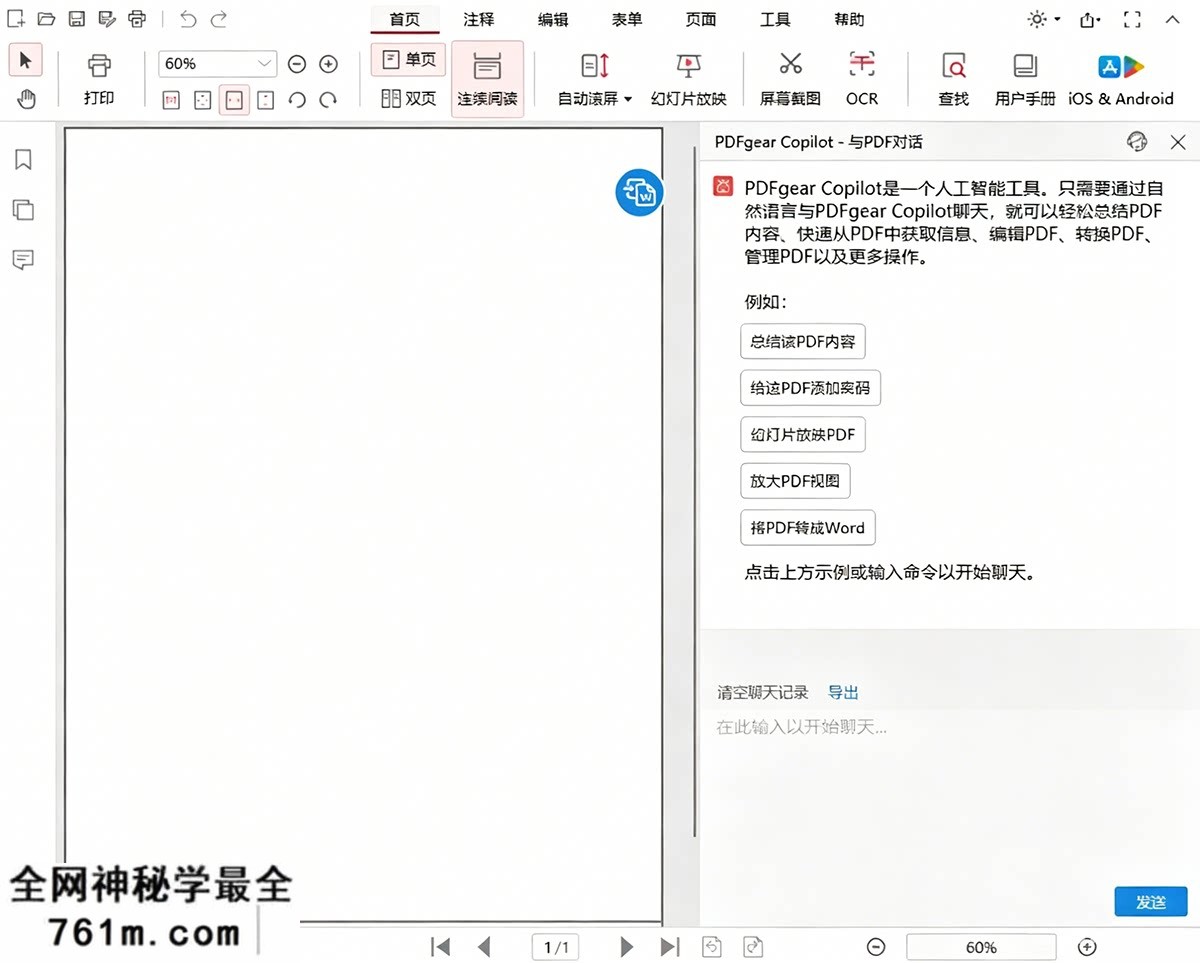Rotate the page clockwise
This screenshot has width=1200, height=963.
tap(328, 100)
